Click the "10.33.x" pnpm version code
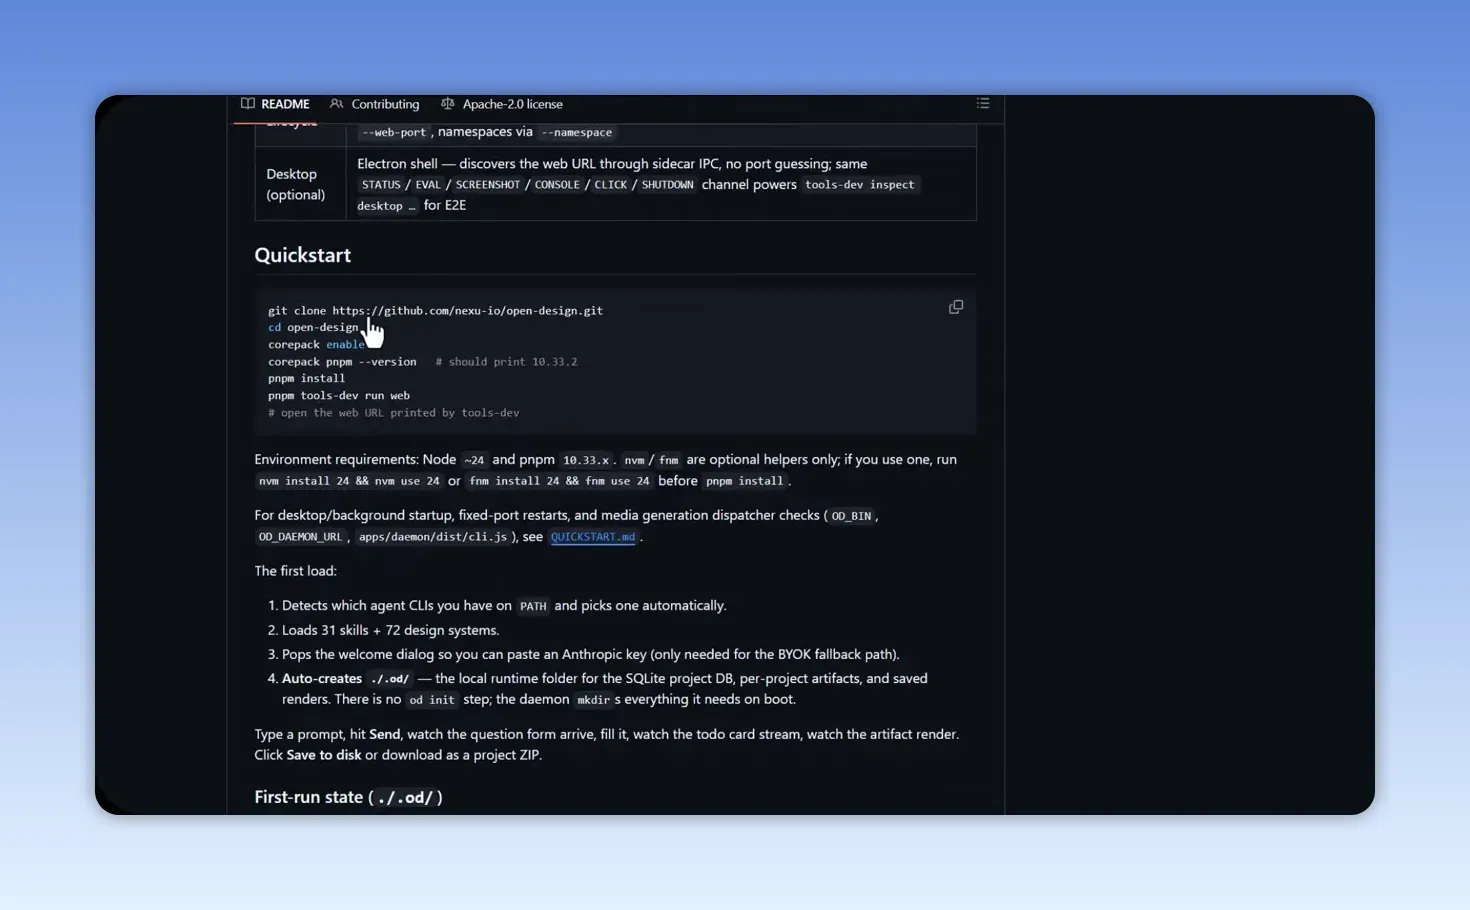Image resolution: width=1470 pixels, height=910 pixels. tap(586, 460)
